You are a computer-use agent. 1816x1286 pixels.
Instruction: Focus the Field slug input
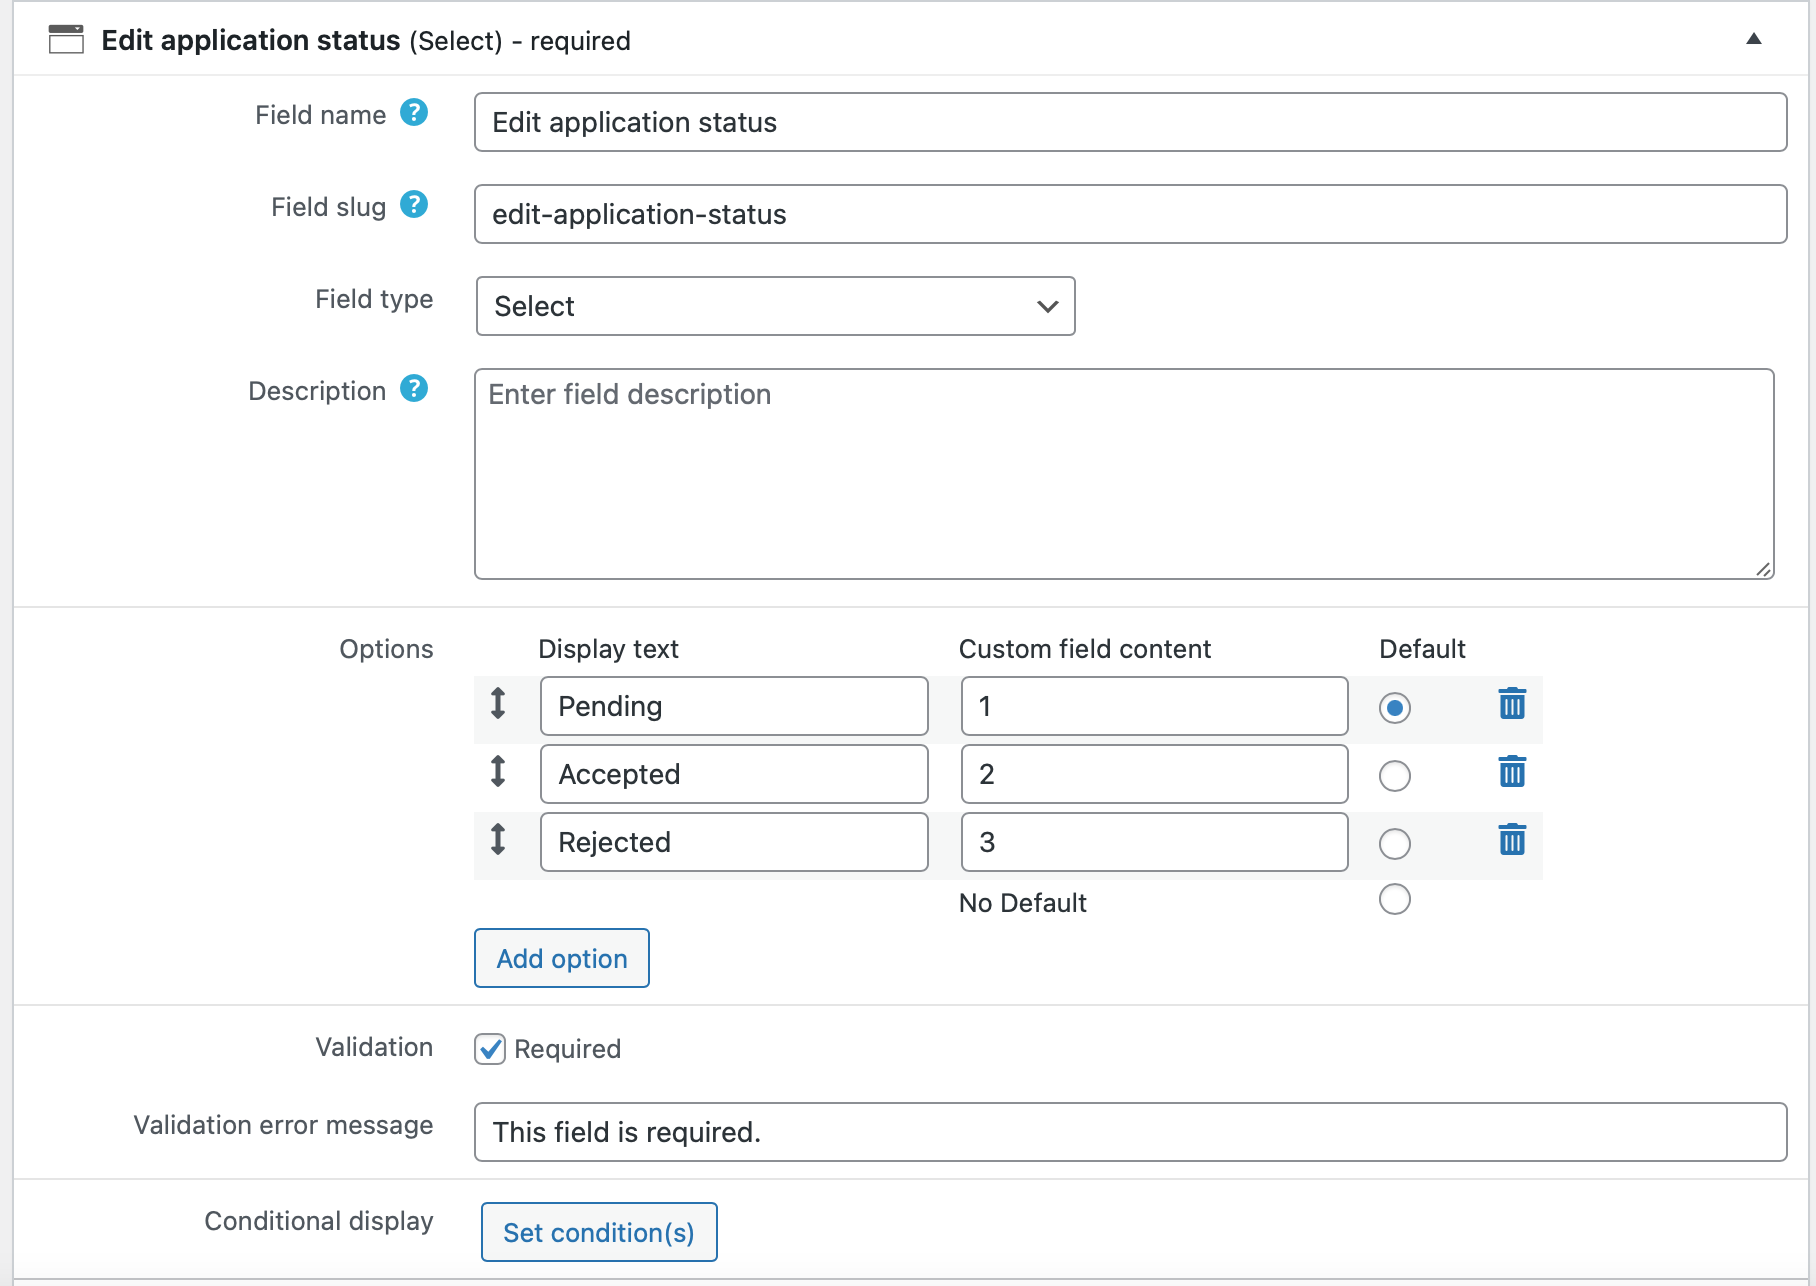1130,214
